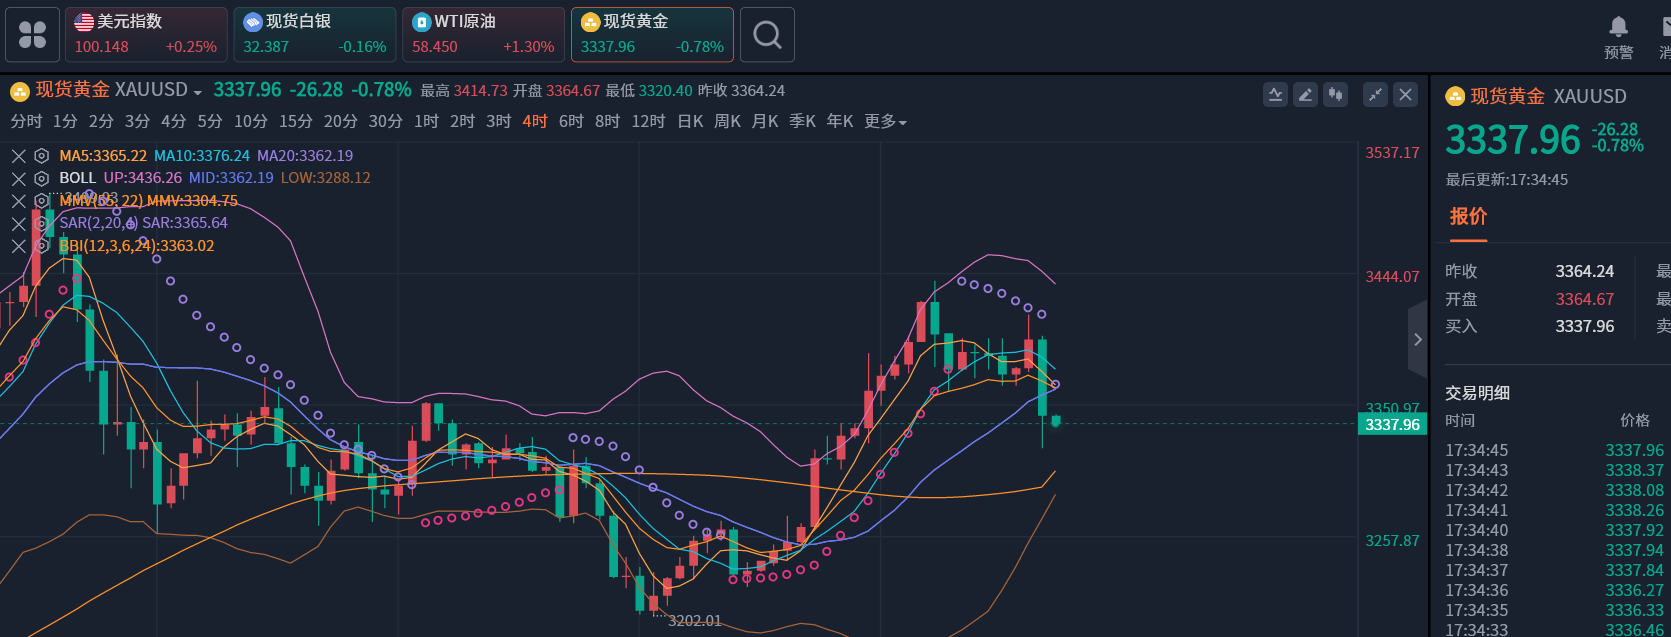Viewport: 1671px width, 637px height.
Task: Select the 现货黄金 ticker card
Action: pos(652,35)
